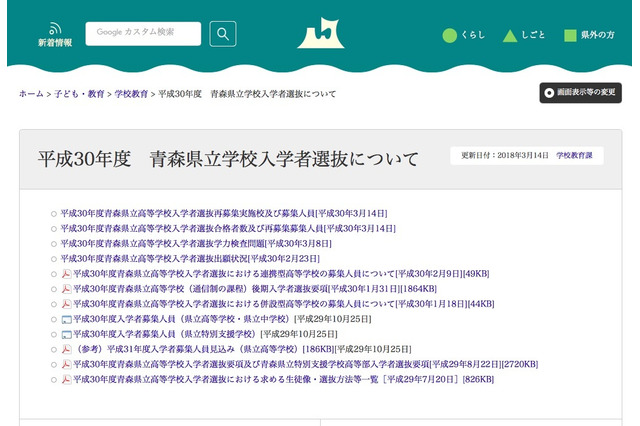
Task: Click the green circle くらし icon
Action: 449,35
